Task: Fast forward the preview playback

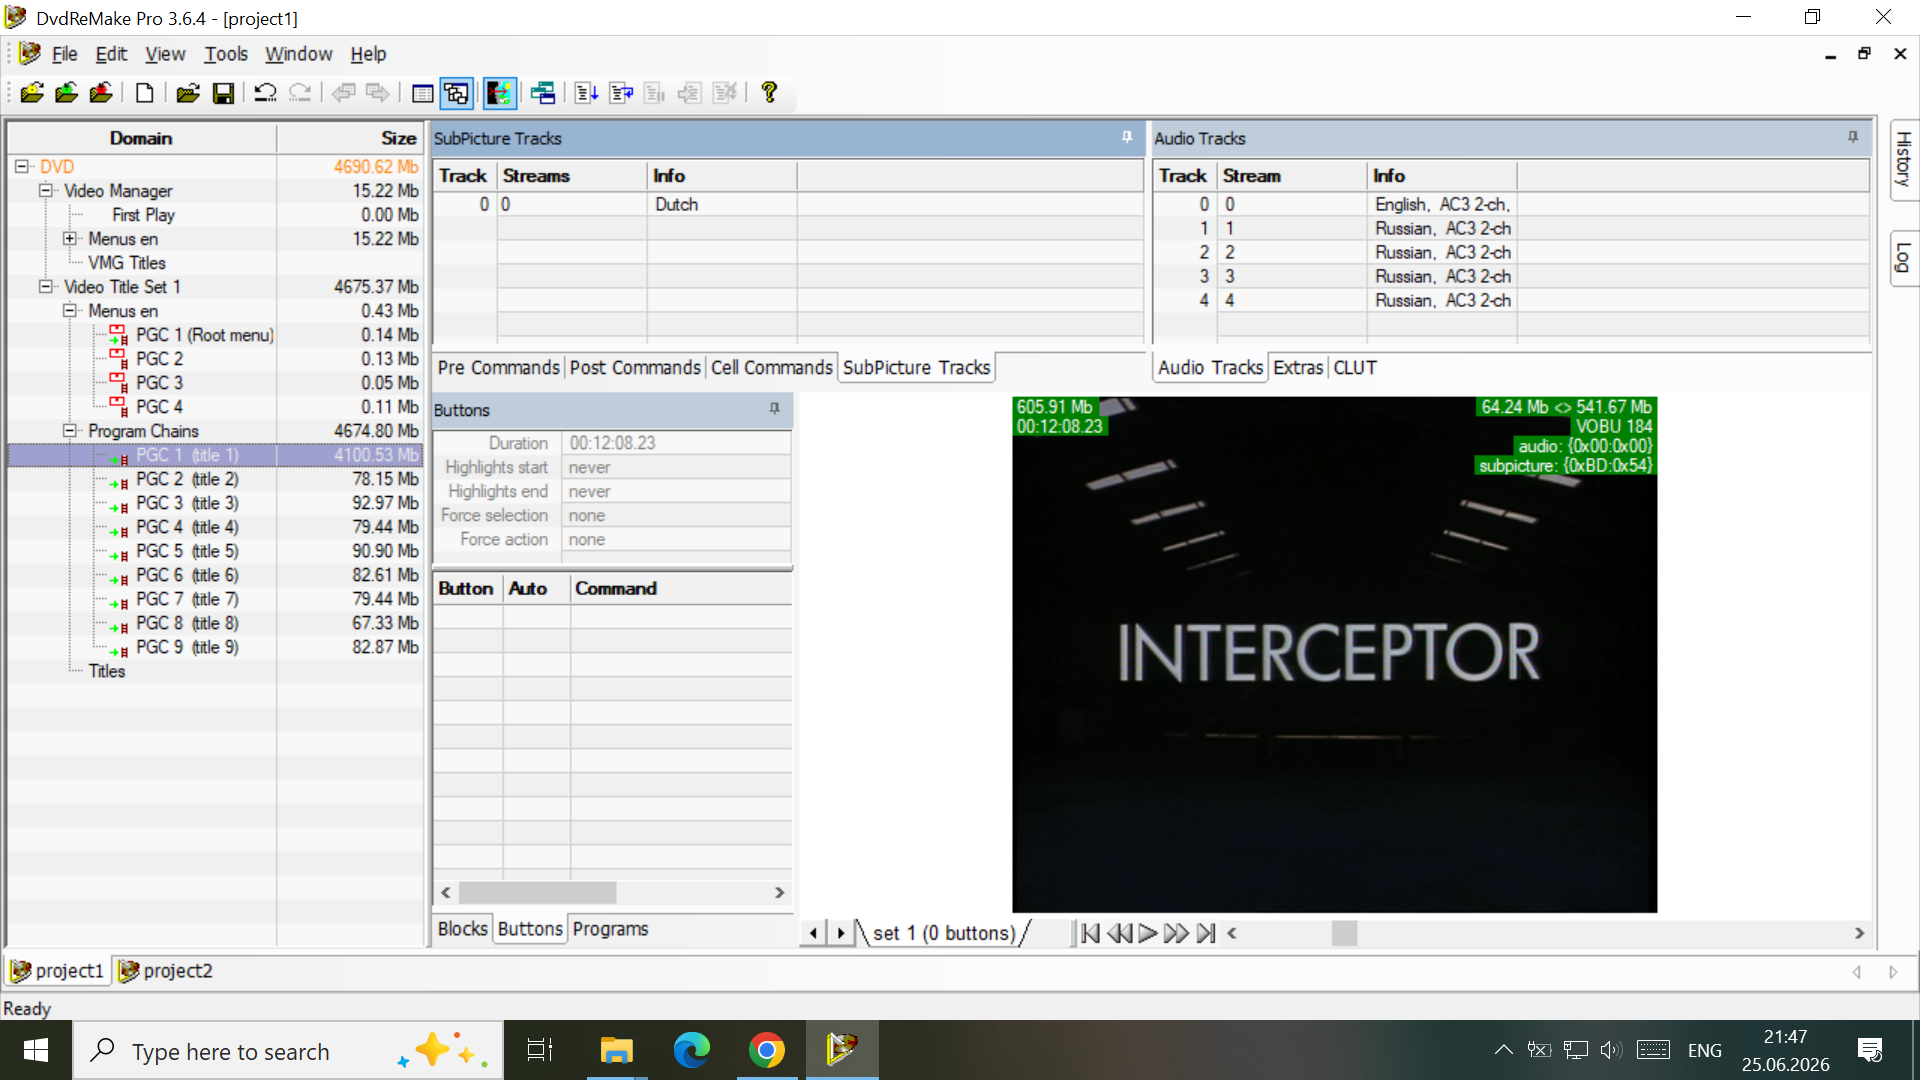Action: [x=1176, y=933]
